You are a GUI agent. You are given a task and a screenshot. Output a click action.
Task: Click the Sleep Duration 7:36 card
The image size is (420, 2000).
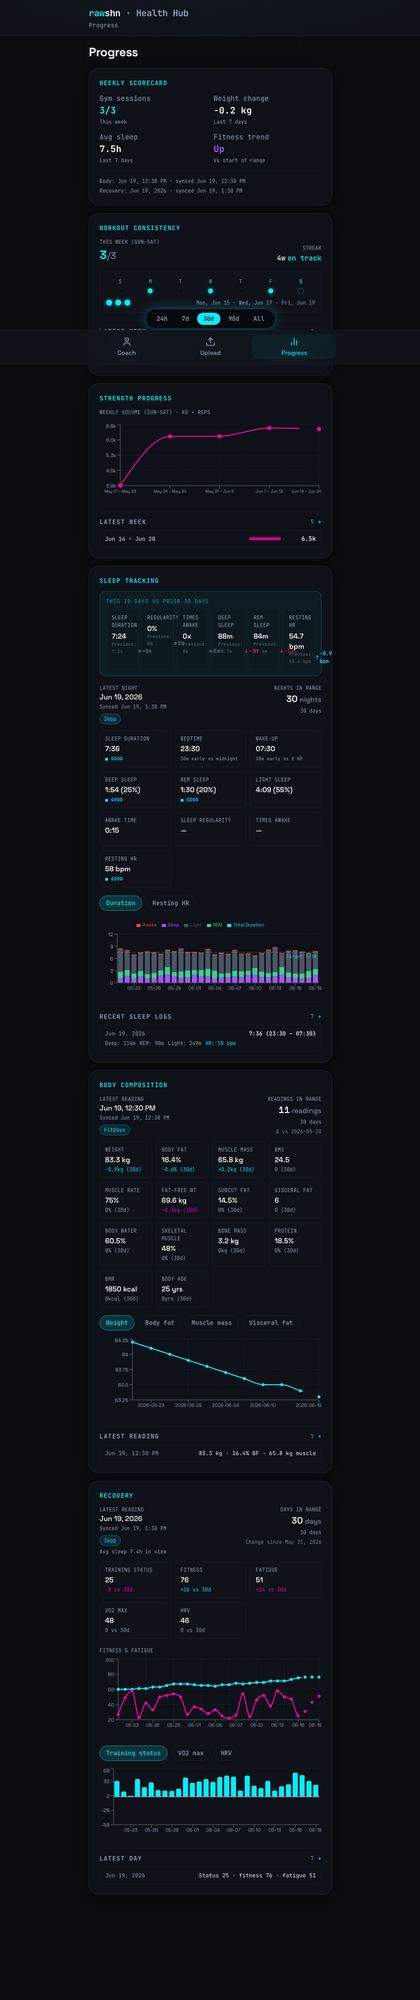134,749
